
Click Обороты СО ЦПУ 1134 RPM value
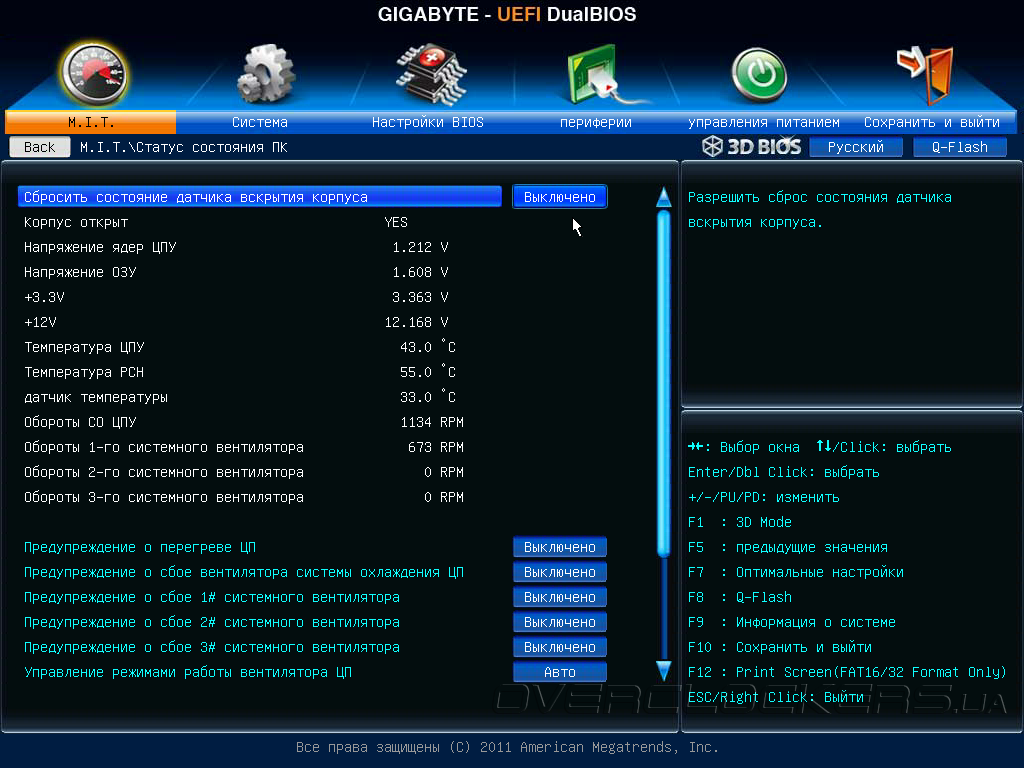click(x=432, y=422)
